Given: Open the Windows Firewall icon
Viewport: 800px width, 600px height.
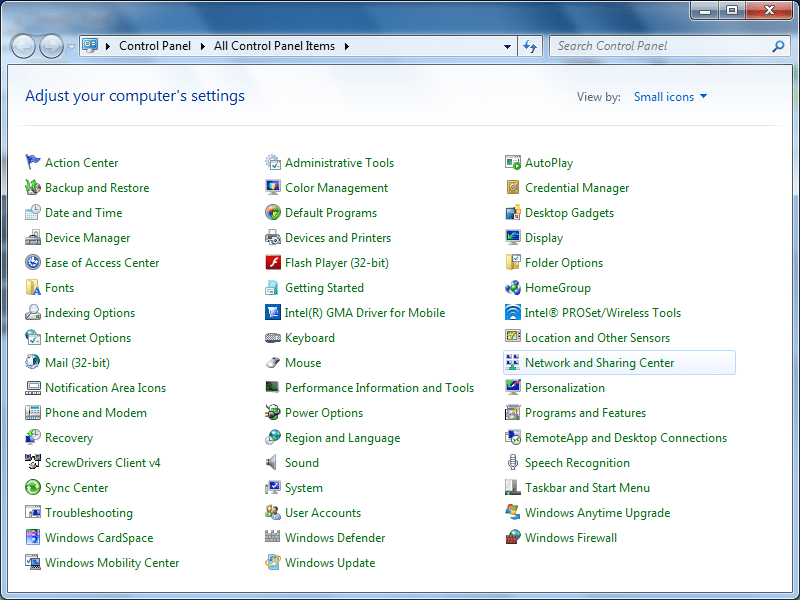Looking at the screenshot, I should tap(513, 537).
